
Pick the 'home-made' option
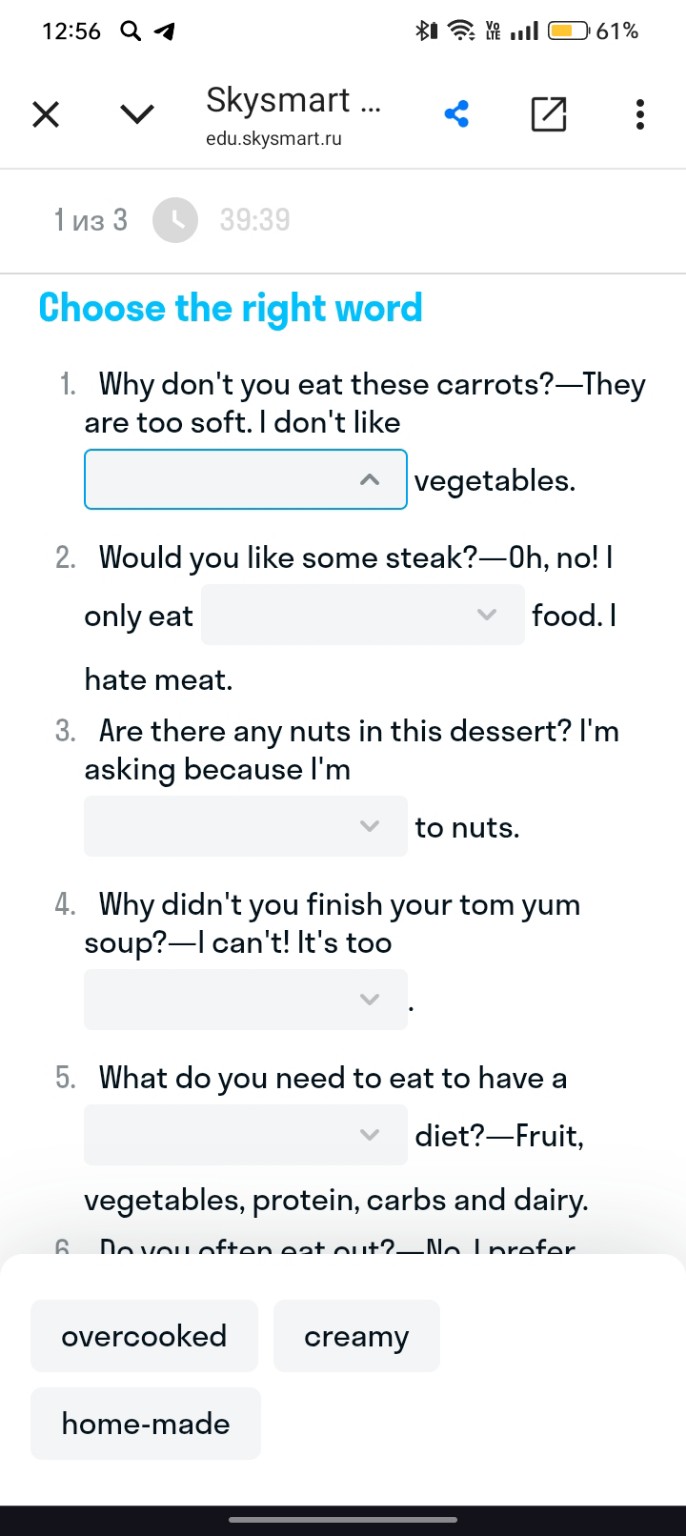pos(146,1423)
